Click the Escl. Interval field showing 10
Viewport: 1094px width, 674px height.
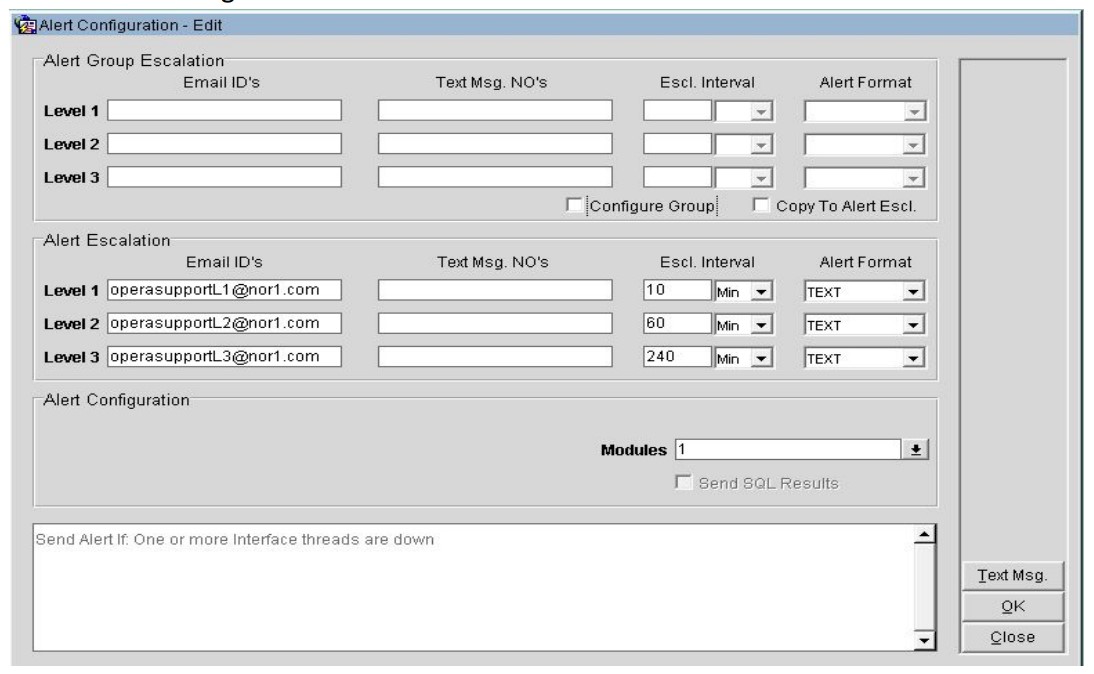677,290
